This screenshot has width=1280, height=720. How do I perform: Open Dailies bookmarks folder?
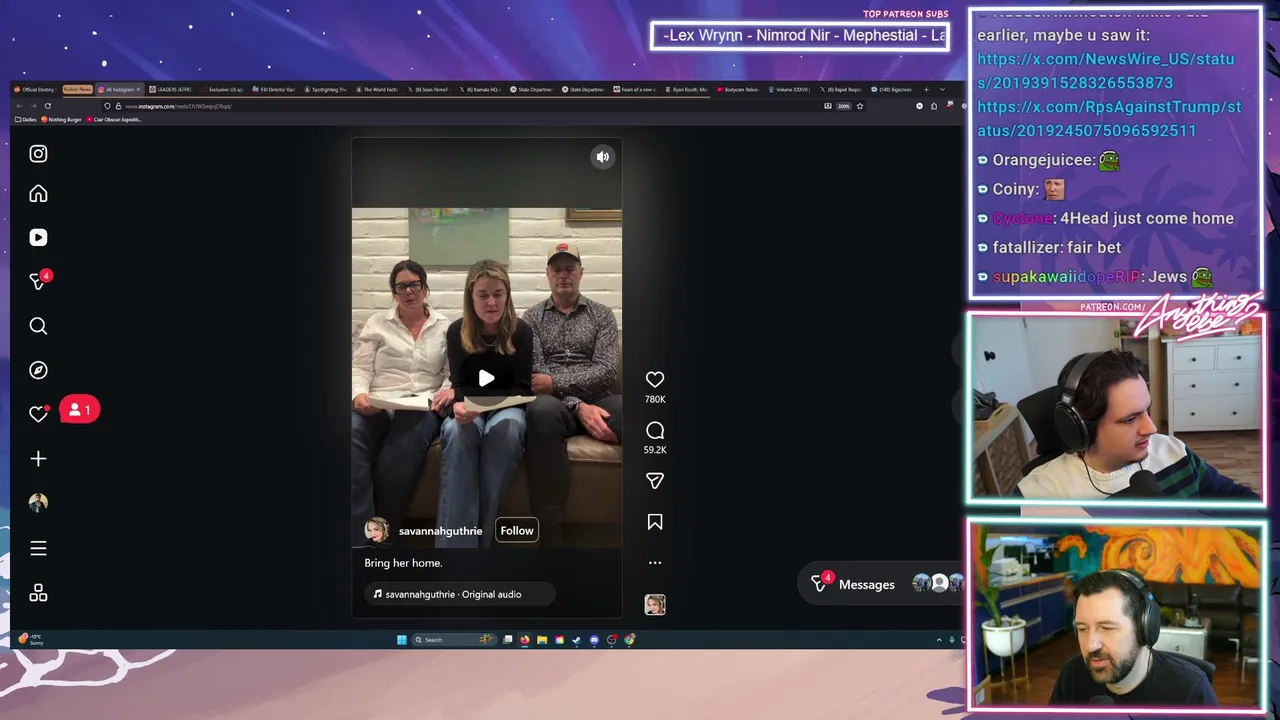point(26,119)
